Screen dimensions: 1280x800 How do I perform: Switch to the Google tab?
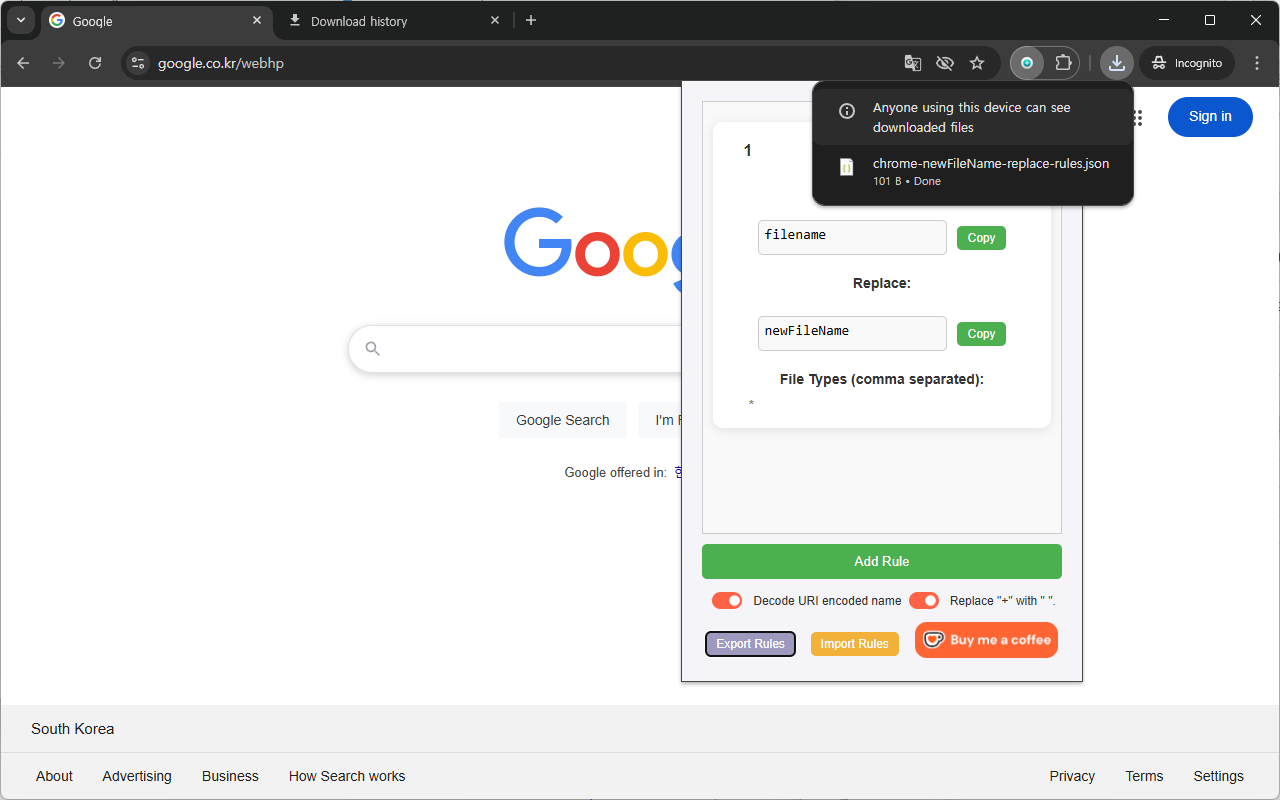[157, 21]
